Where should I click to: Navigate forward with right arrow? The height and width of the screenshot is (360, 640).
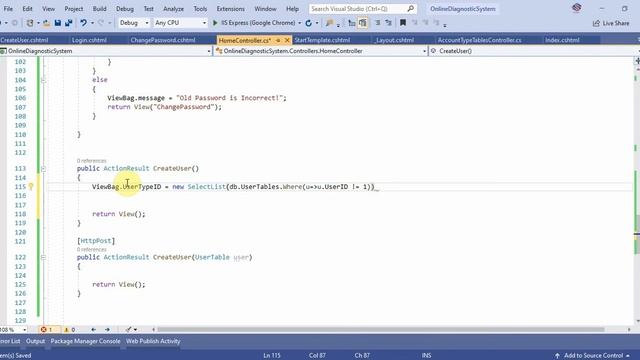[107, 329]
